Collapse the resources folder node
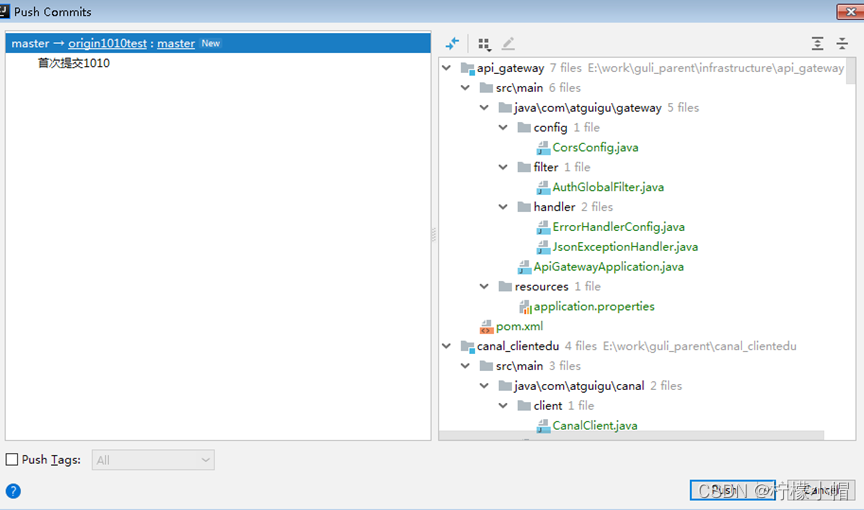The width and height of the screenshot is (864, 510). pyautogui.click(x=484, y=286)
